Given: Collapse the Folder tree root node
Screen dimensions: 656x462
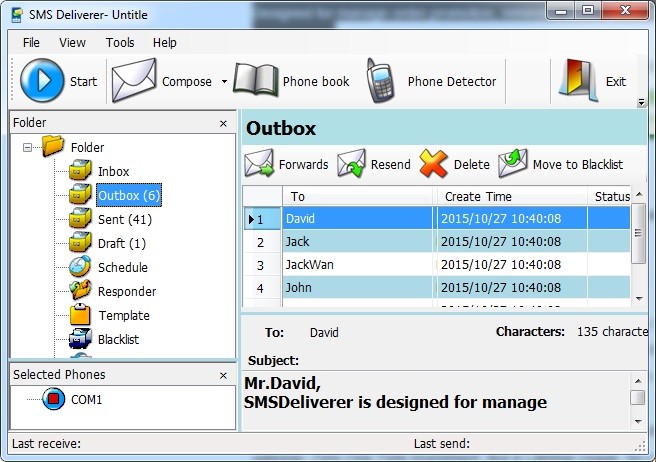Looking at the screenshot, I should pos(27,148).
